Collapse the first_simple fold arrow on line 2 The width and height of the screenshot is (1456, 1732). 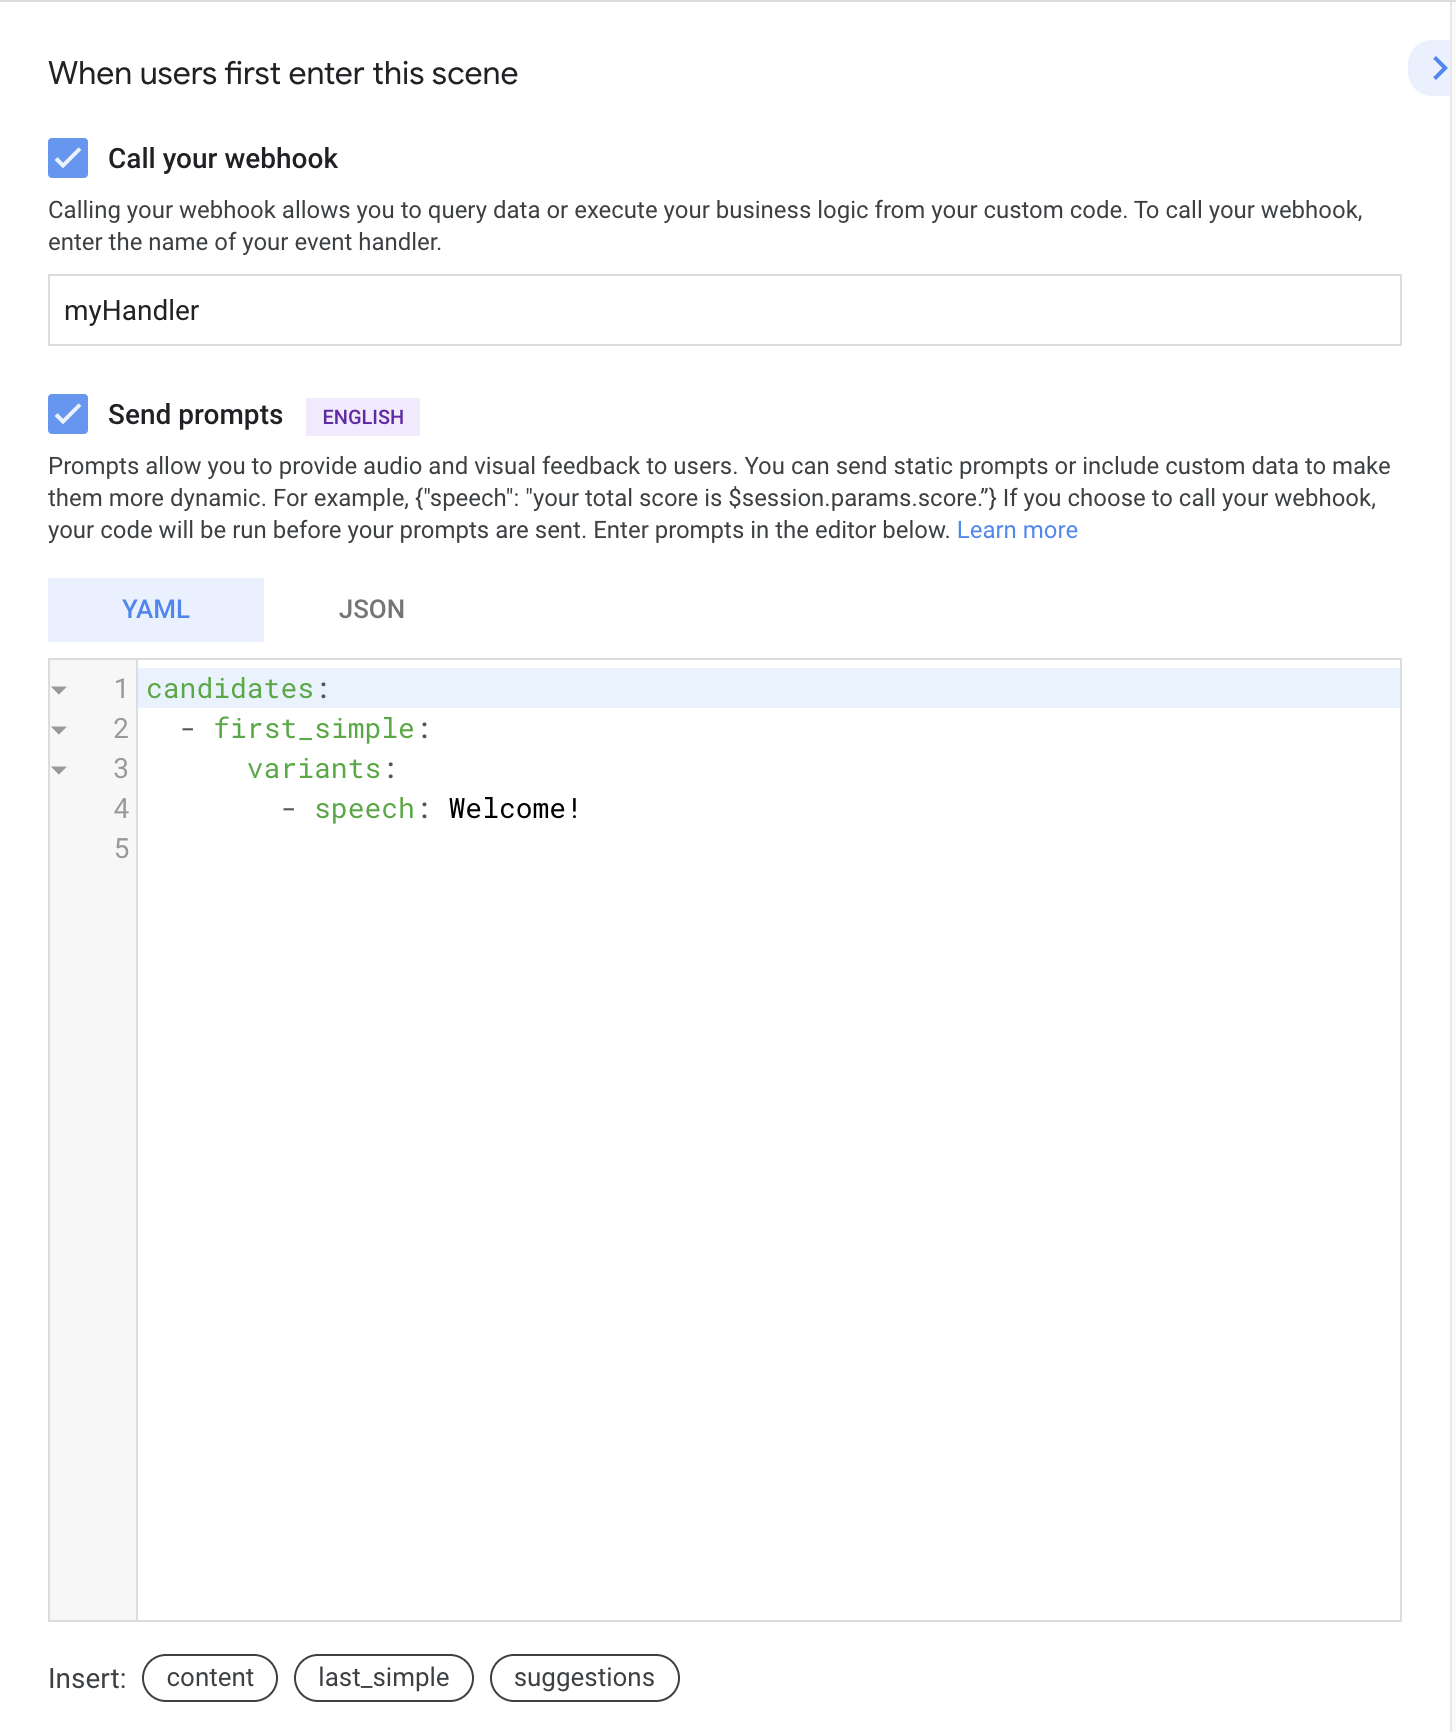click(60, 730)
